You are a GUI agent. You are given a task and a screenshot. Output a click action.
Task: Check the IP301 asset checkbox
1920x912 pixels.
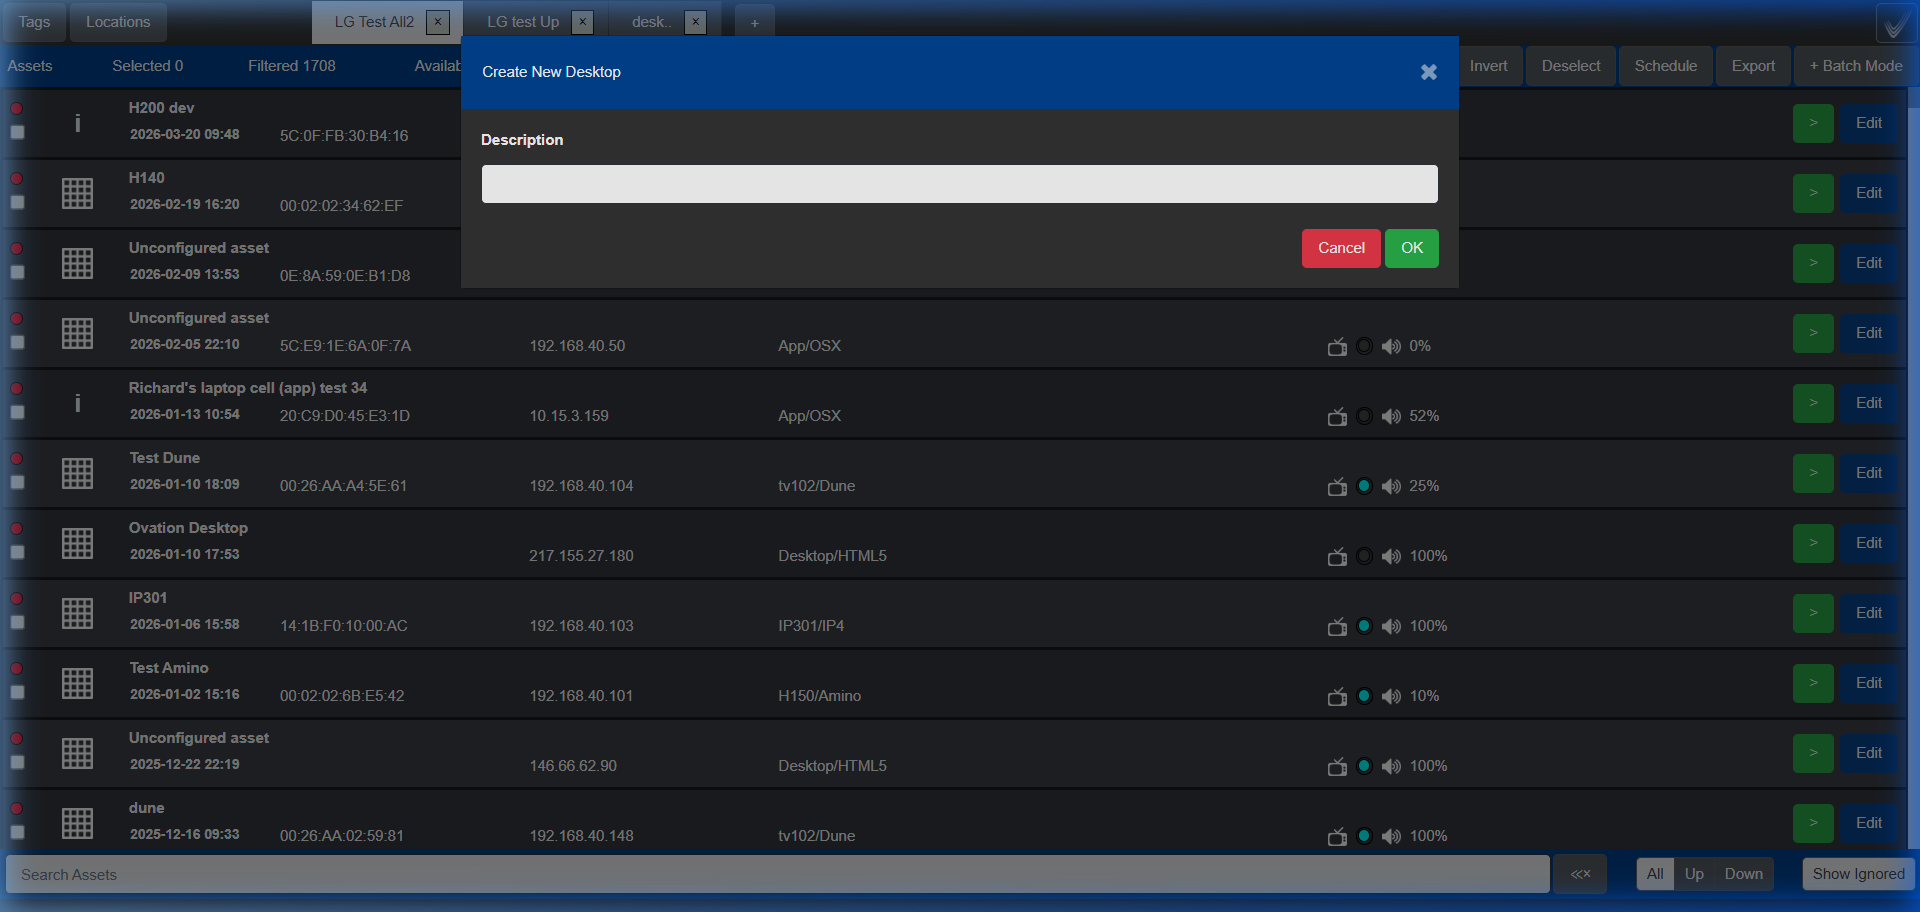coord(18,622)
